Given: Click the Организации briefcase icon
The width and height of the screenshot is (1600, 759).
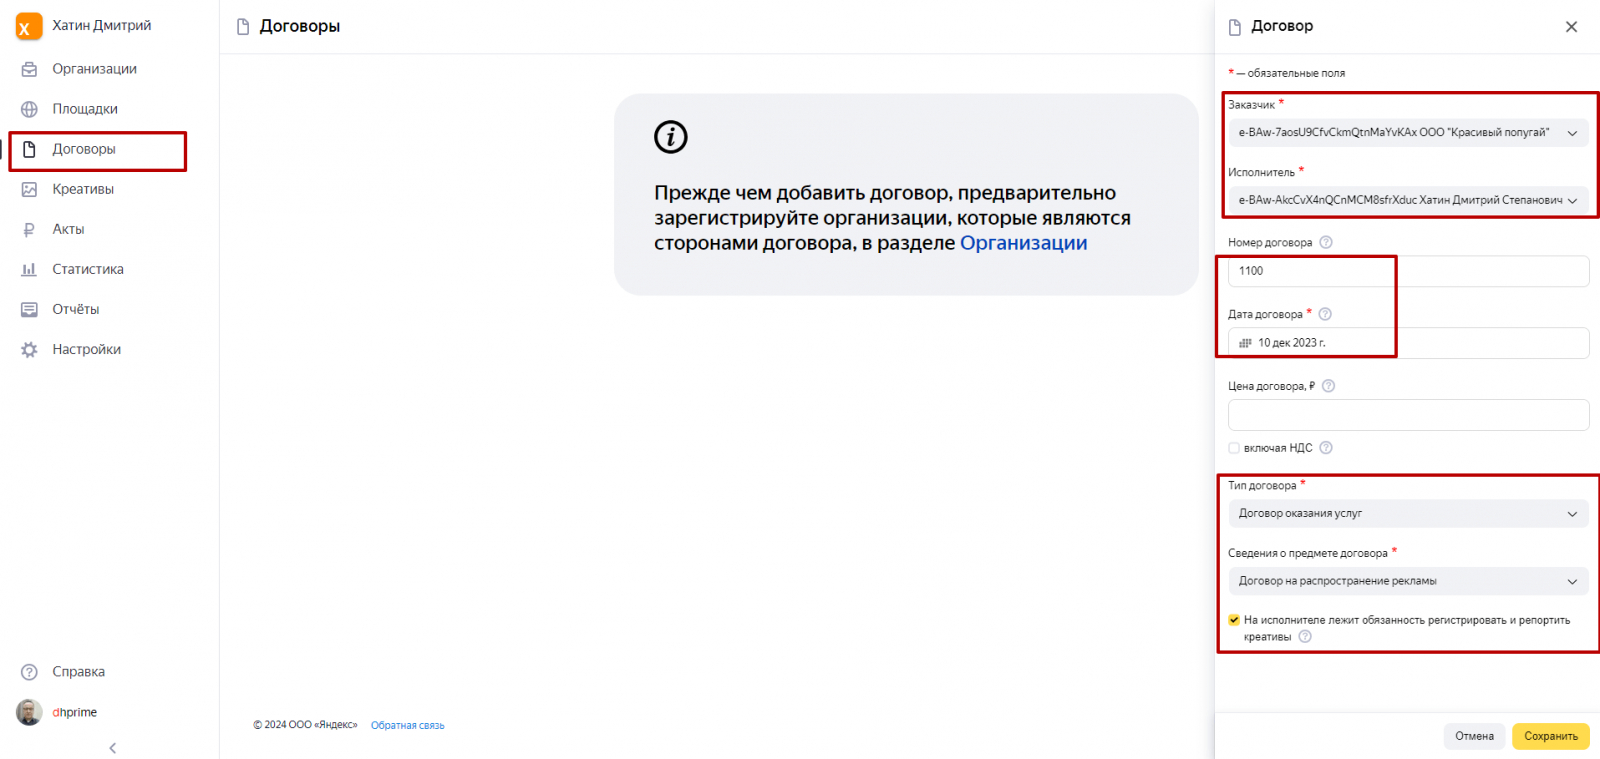Looking at the screenshot, I should coord(30,69).
